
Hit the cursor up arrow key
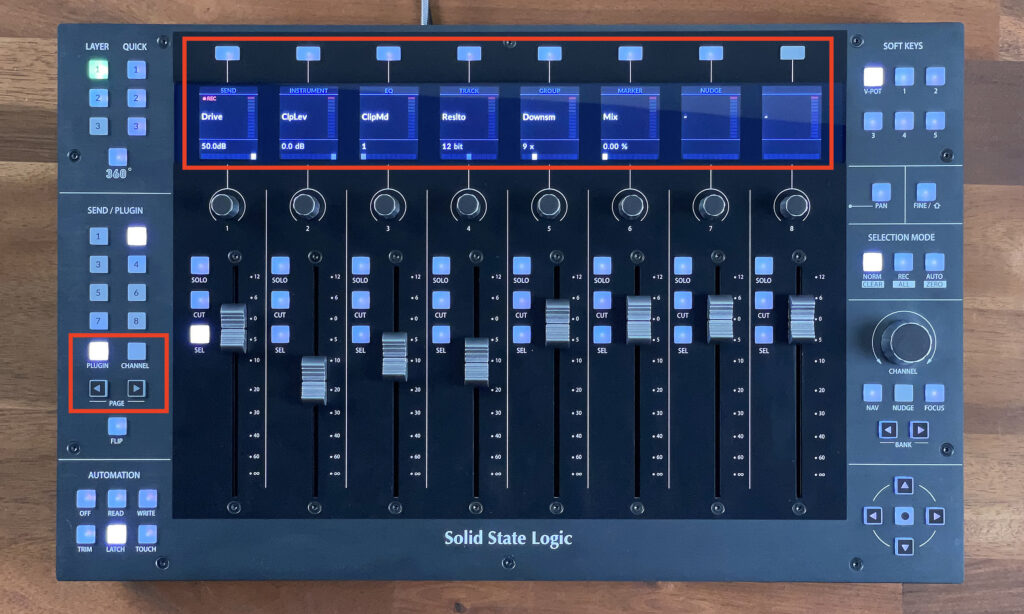pyautogui.click(x=904, y=485)
